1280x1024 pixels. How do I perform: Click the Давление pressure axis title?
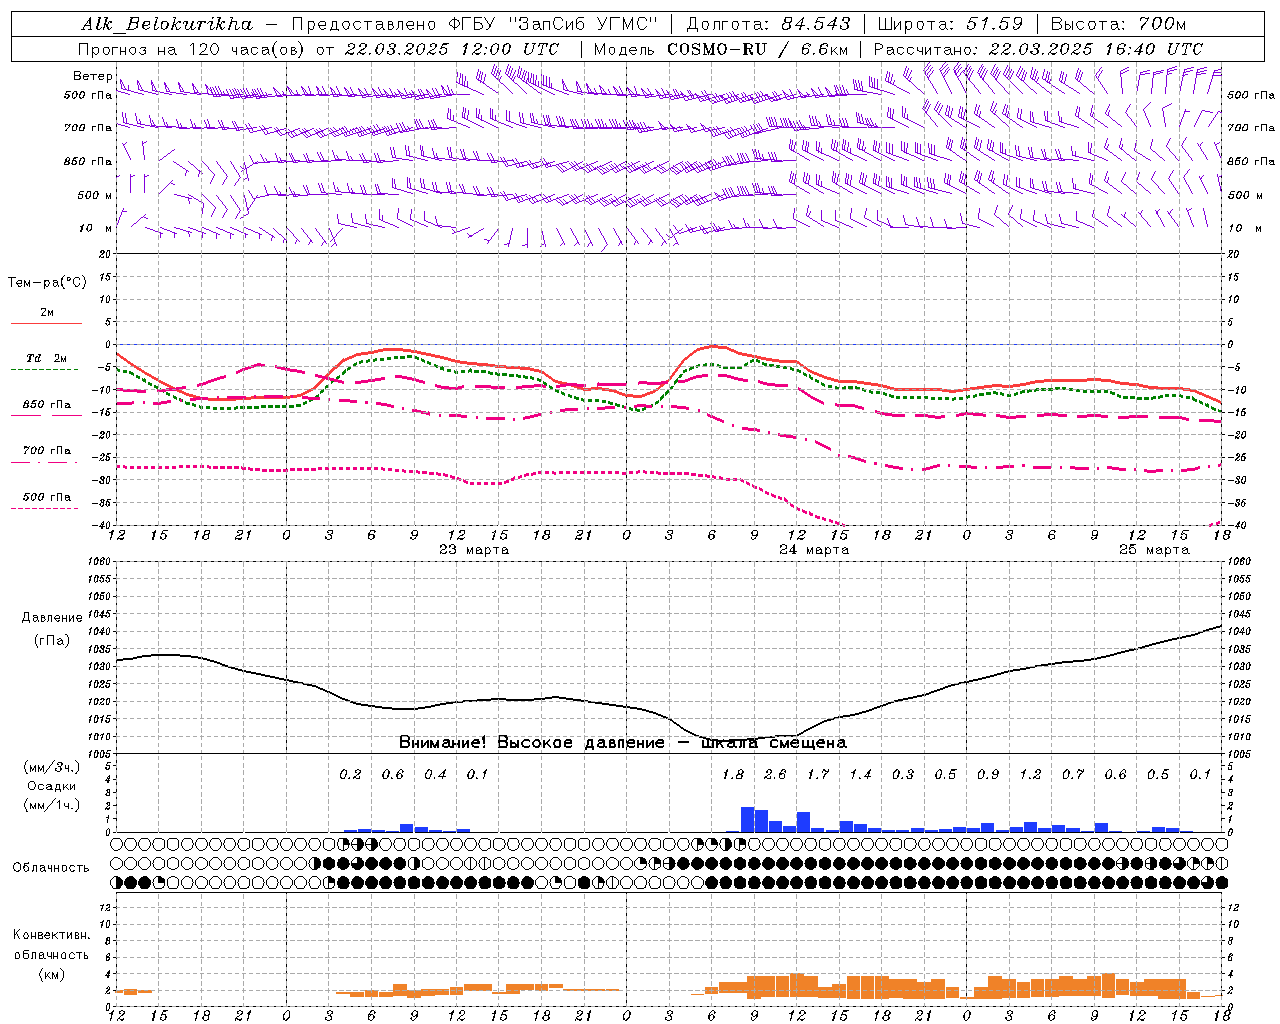52,618
